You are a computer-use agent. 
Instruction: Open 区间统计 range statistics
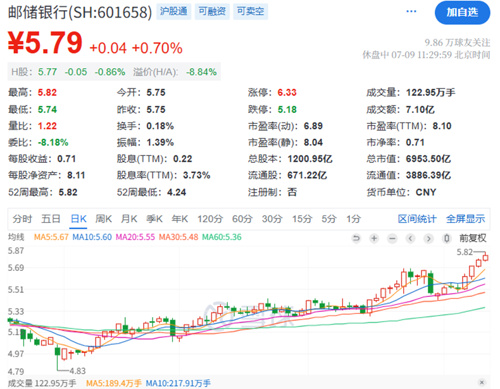pos(417,219)
